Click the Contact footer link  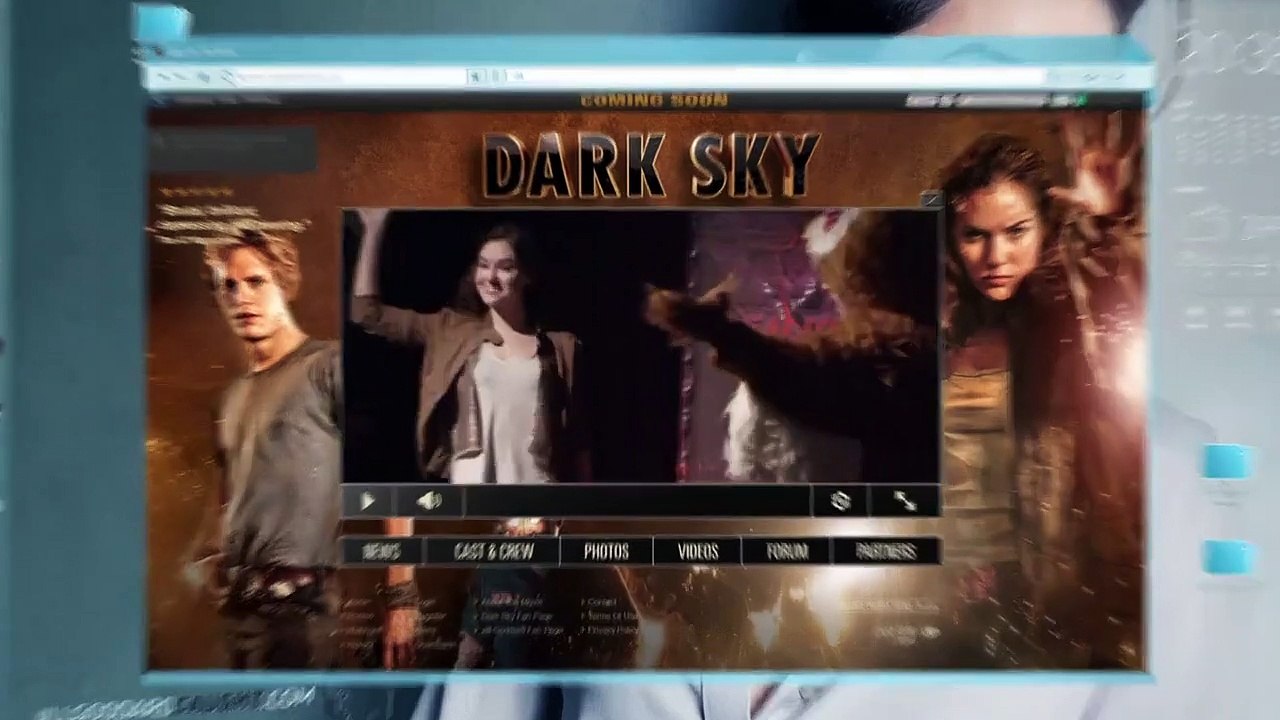600,602
